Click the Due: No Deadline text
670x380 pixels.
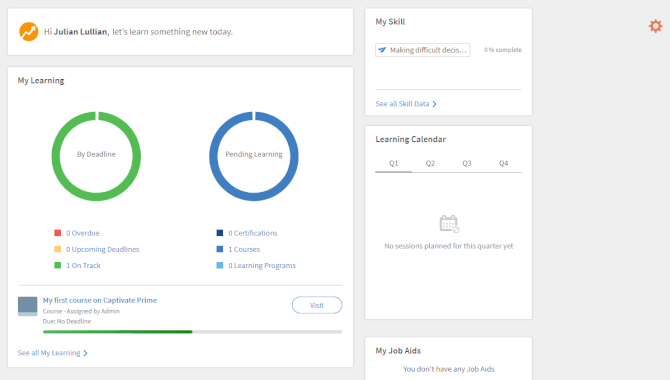pos(67,321)
